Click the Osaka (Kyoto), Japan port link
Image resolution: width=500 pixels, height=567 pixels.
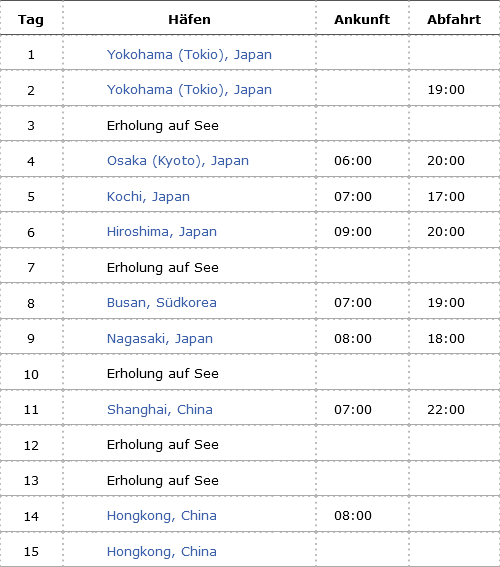pyautogui.click(x=178, y=161)
